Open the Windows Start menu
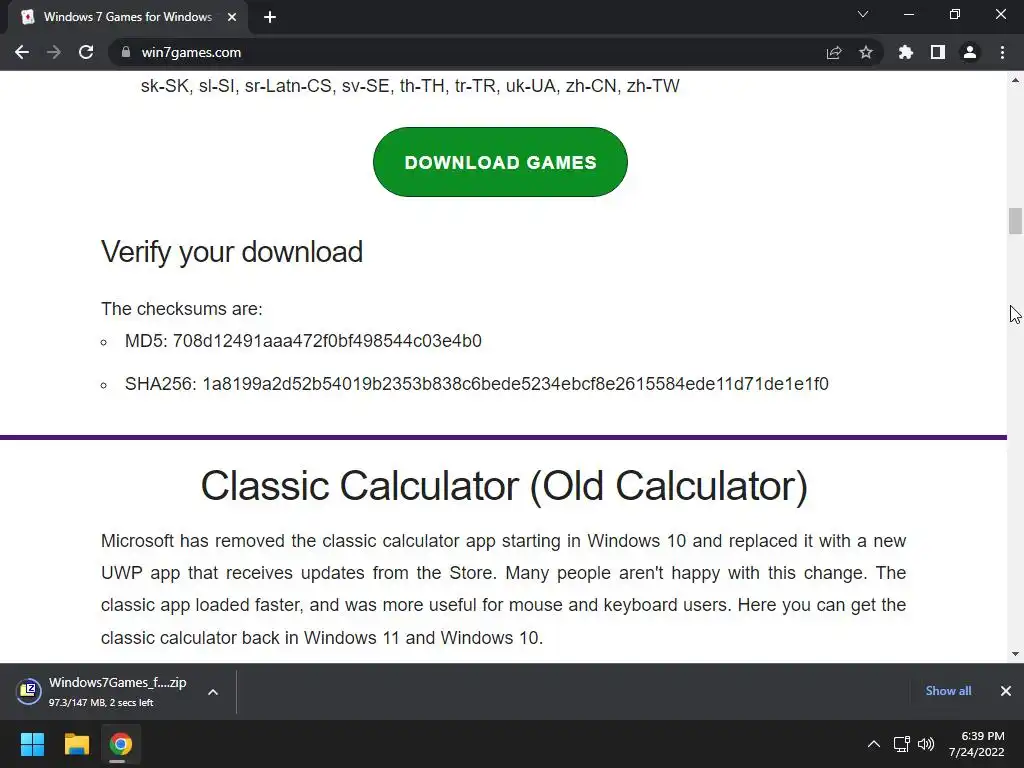 point(32,744)
